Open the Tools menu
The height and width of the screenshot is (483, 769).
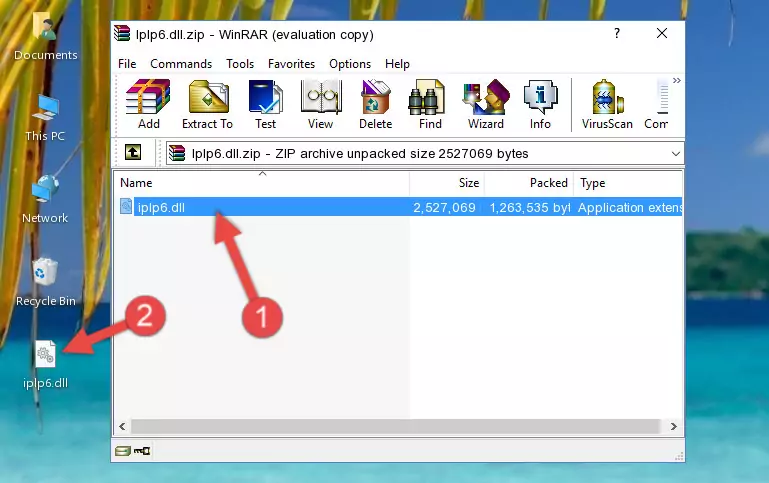240,64
